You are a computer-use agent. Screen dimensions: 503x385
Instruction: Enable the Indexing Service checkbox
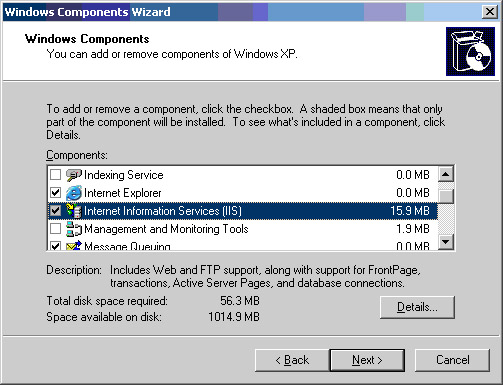[55, 174]
